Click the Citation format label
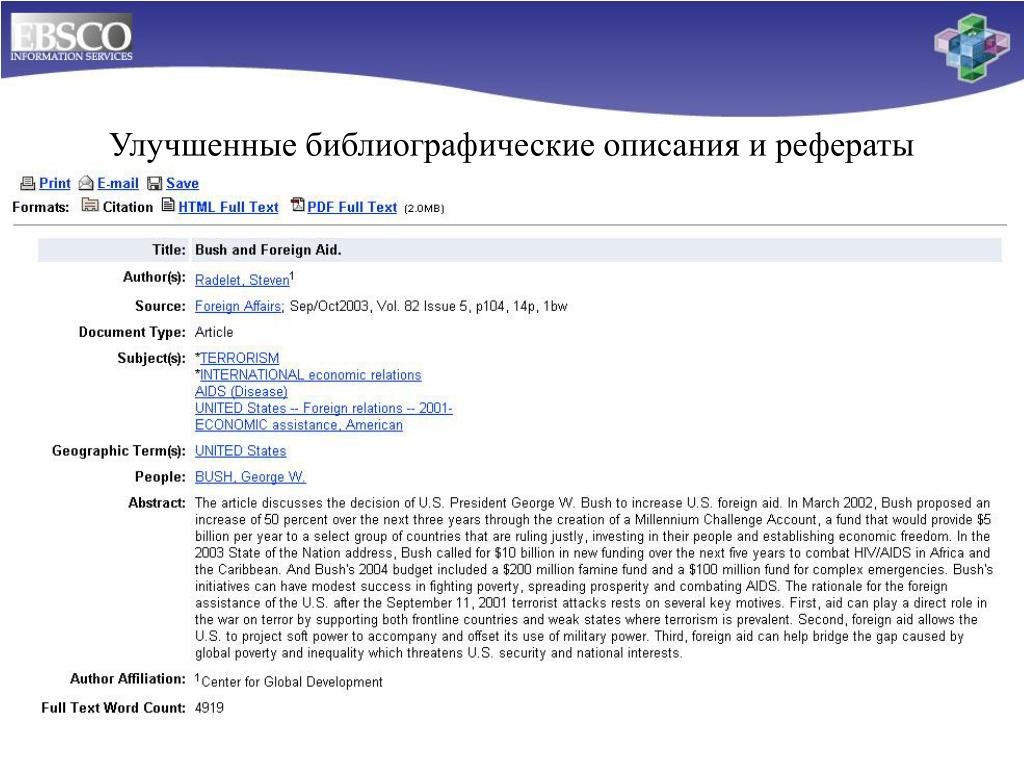Viewport: 1024px width, 768px height. click(127, 207)
